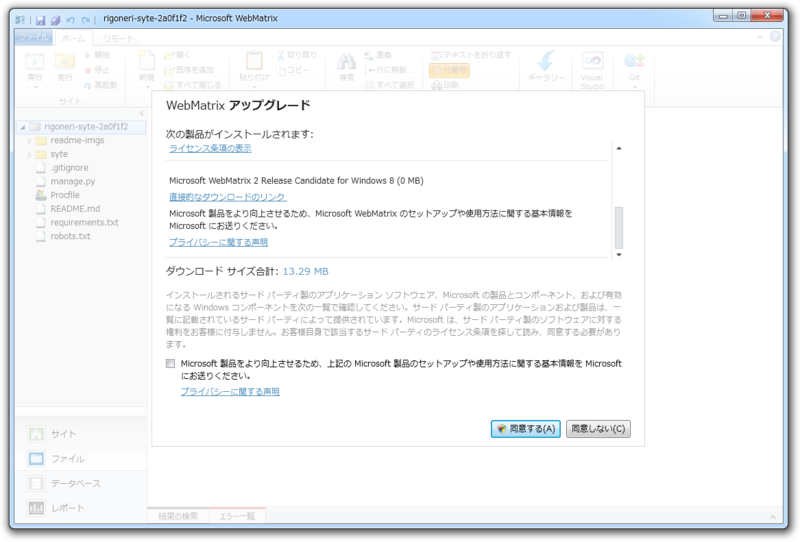This screenshot has width=800, height=542.
Task: Click 印刷 (Print) in ribbon
Action: (x=444, y=85)
